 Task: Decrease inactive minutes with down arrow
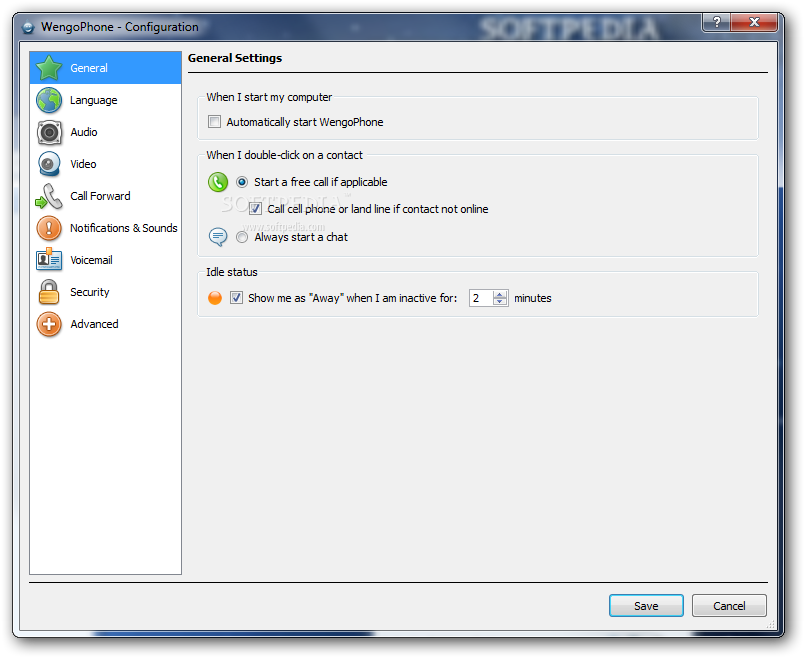(500, 302)
